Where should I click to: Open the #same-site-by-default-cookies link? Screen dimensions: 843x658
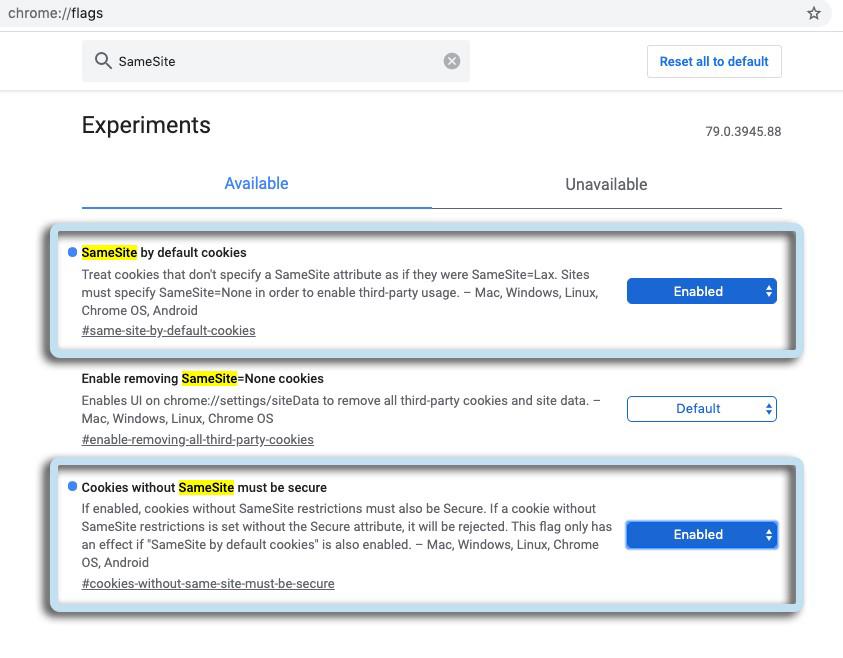tap(168, 331)
